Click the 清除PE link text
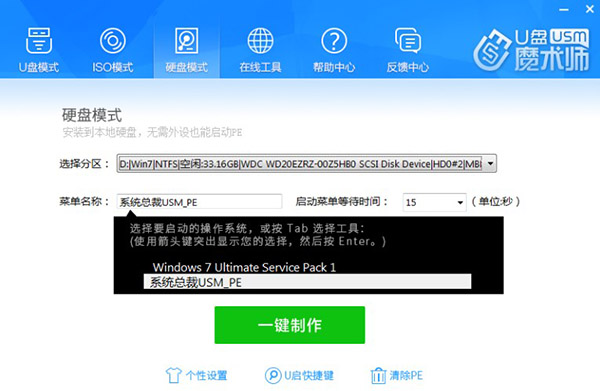The image size is (600, 391). [406, 376]
